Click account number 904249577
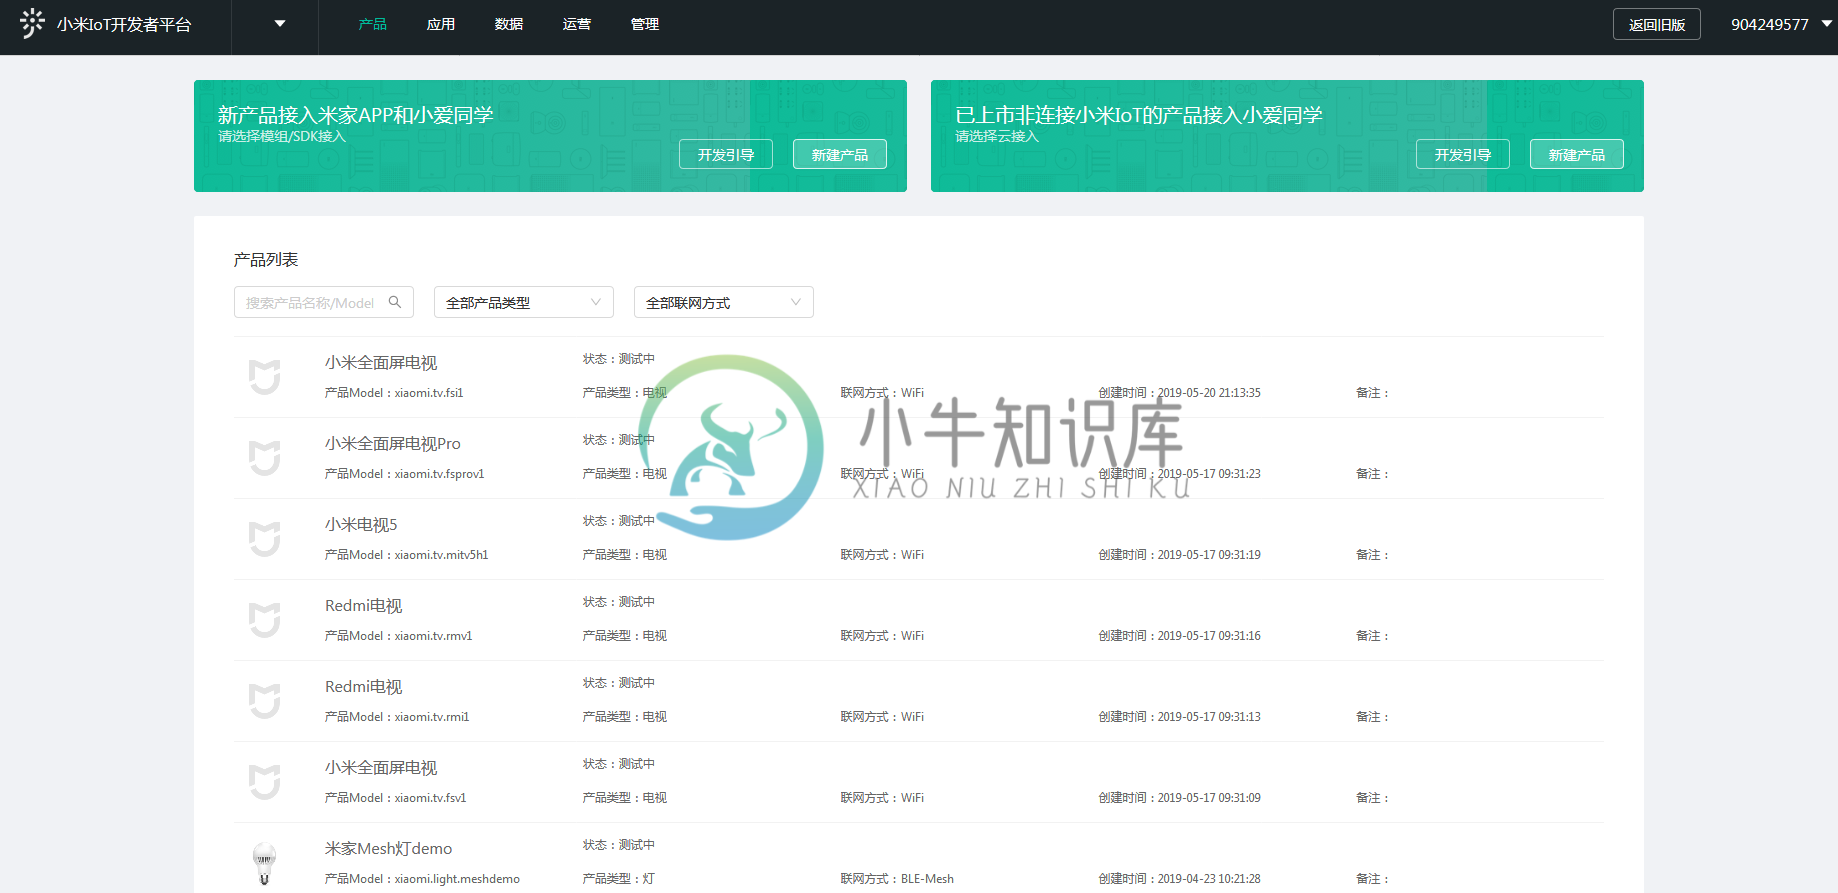1838x893 pixels. [1770, 24]
